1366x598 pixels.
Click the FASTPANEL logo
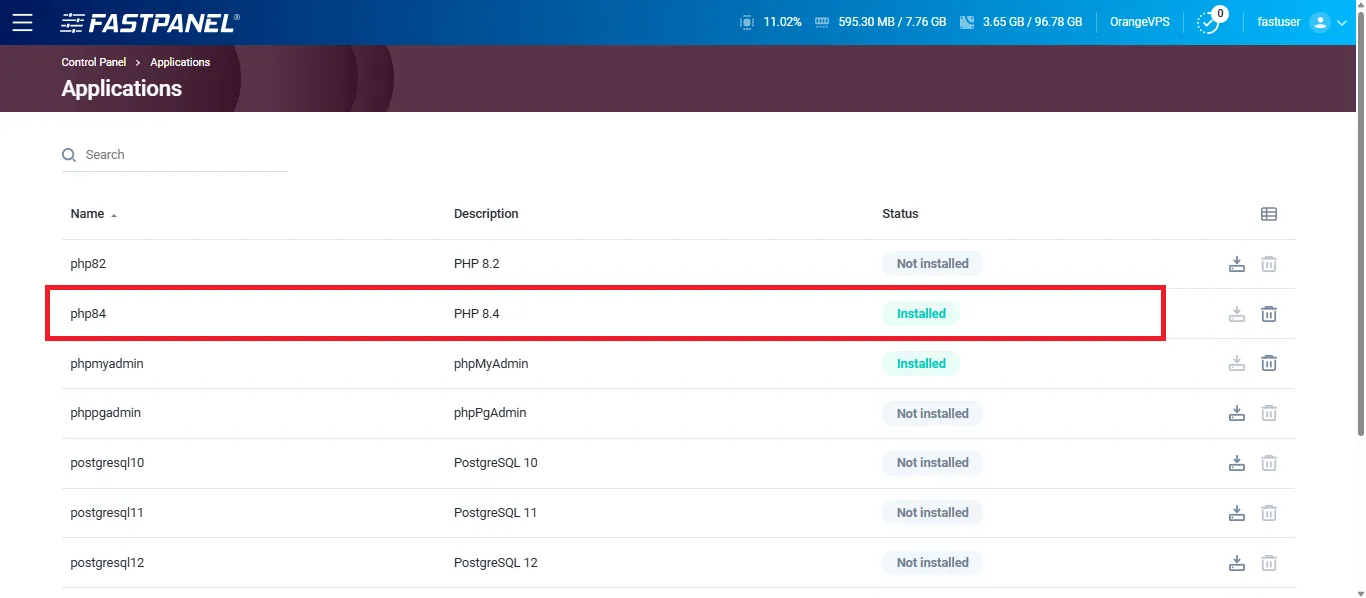(150, 22)
